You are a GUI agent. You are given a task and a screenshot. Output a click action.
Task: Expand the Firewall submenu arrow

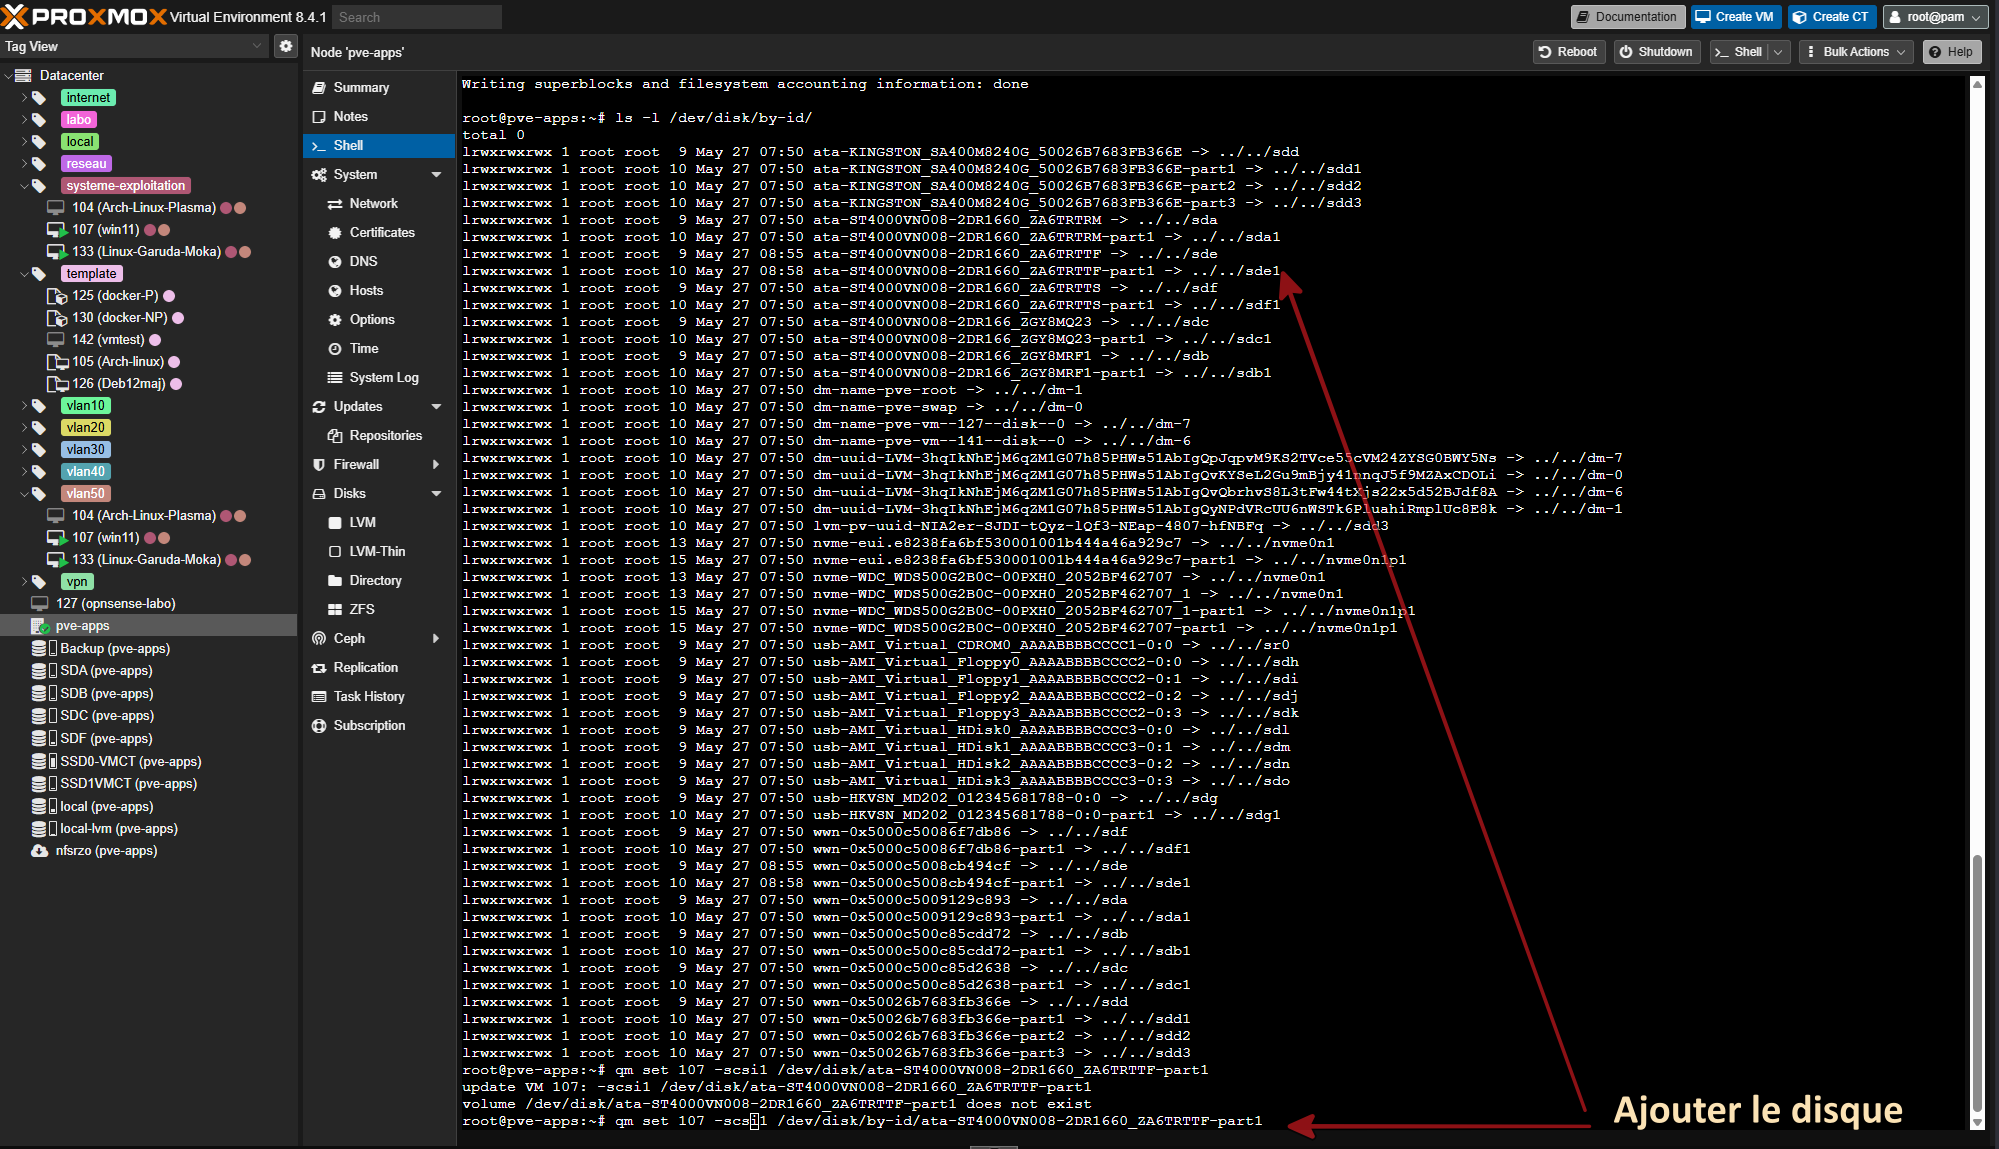pos(436,465)
